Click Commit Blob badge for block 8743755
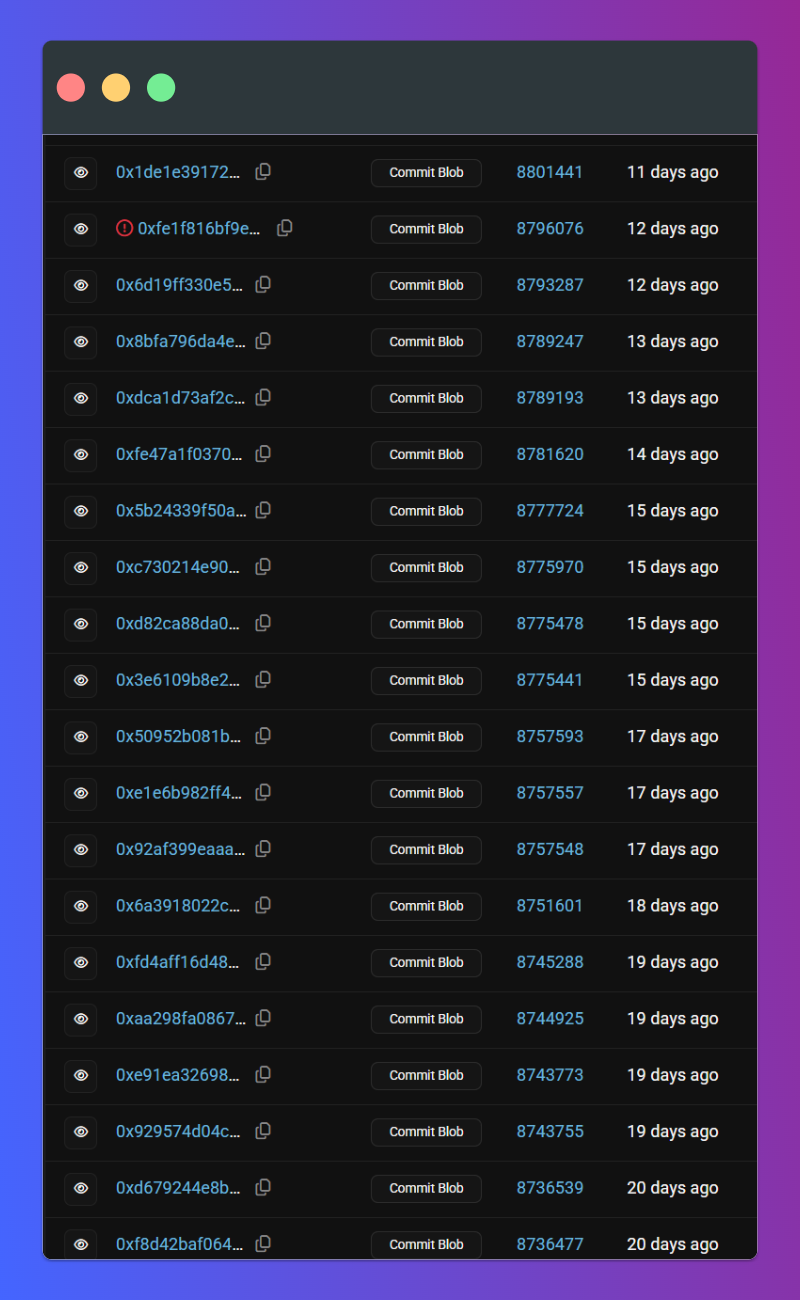 [426, 1132]
